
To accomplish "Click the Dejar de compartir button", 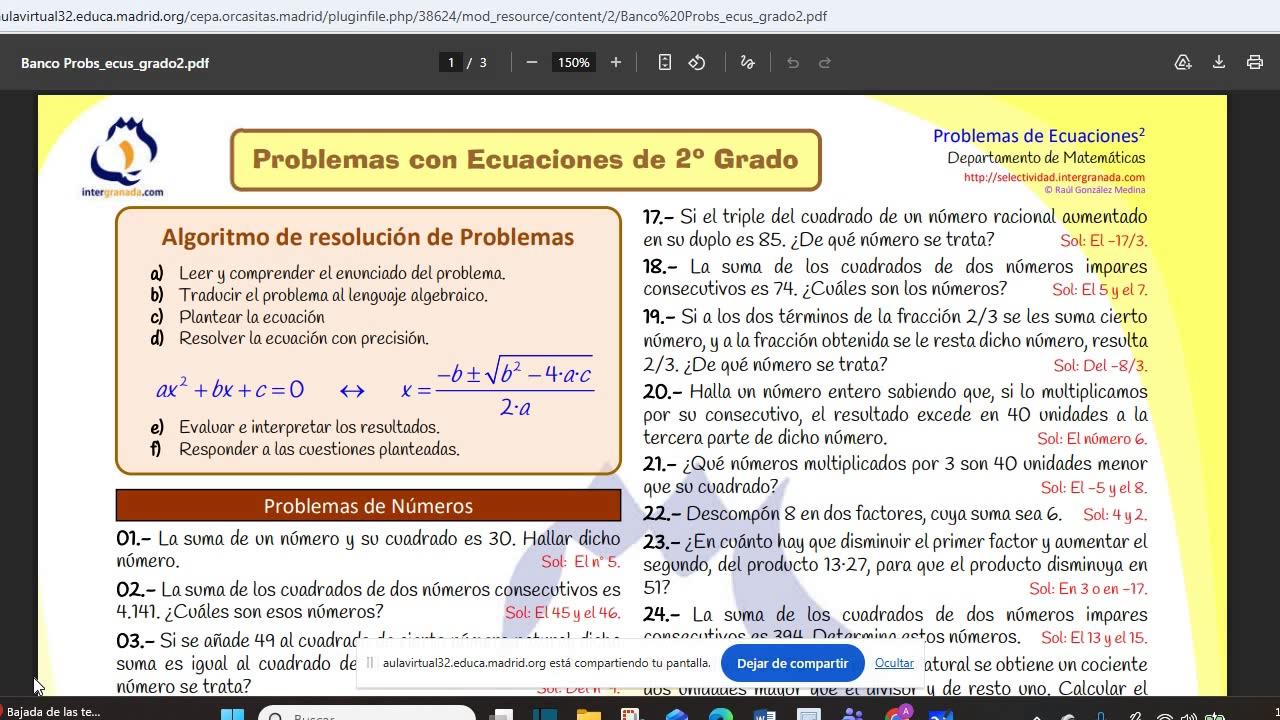I will (792, 663).
